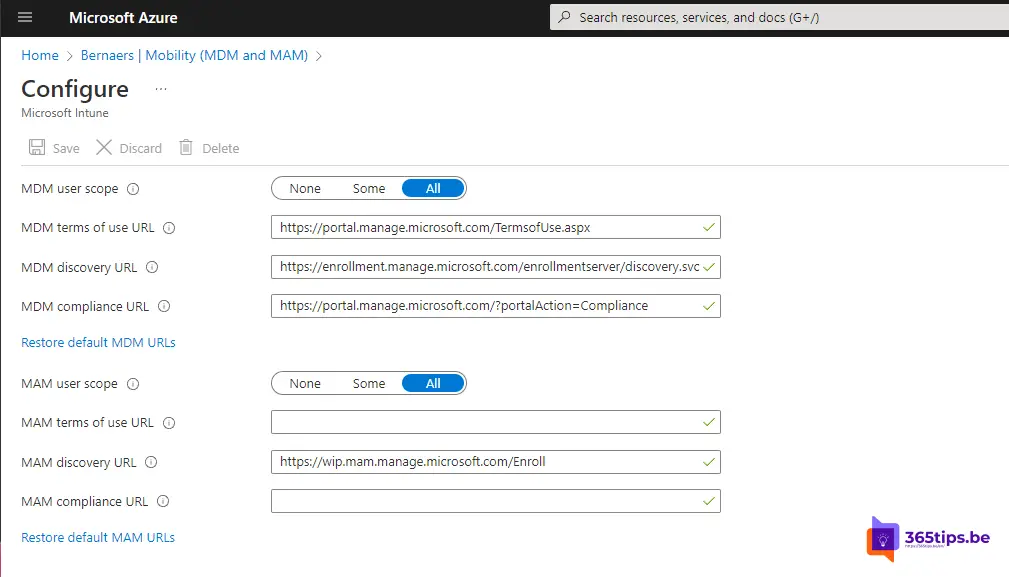
Task: Click the MDM user scope label
Action: [x=69, y=189]
